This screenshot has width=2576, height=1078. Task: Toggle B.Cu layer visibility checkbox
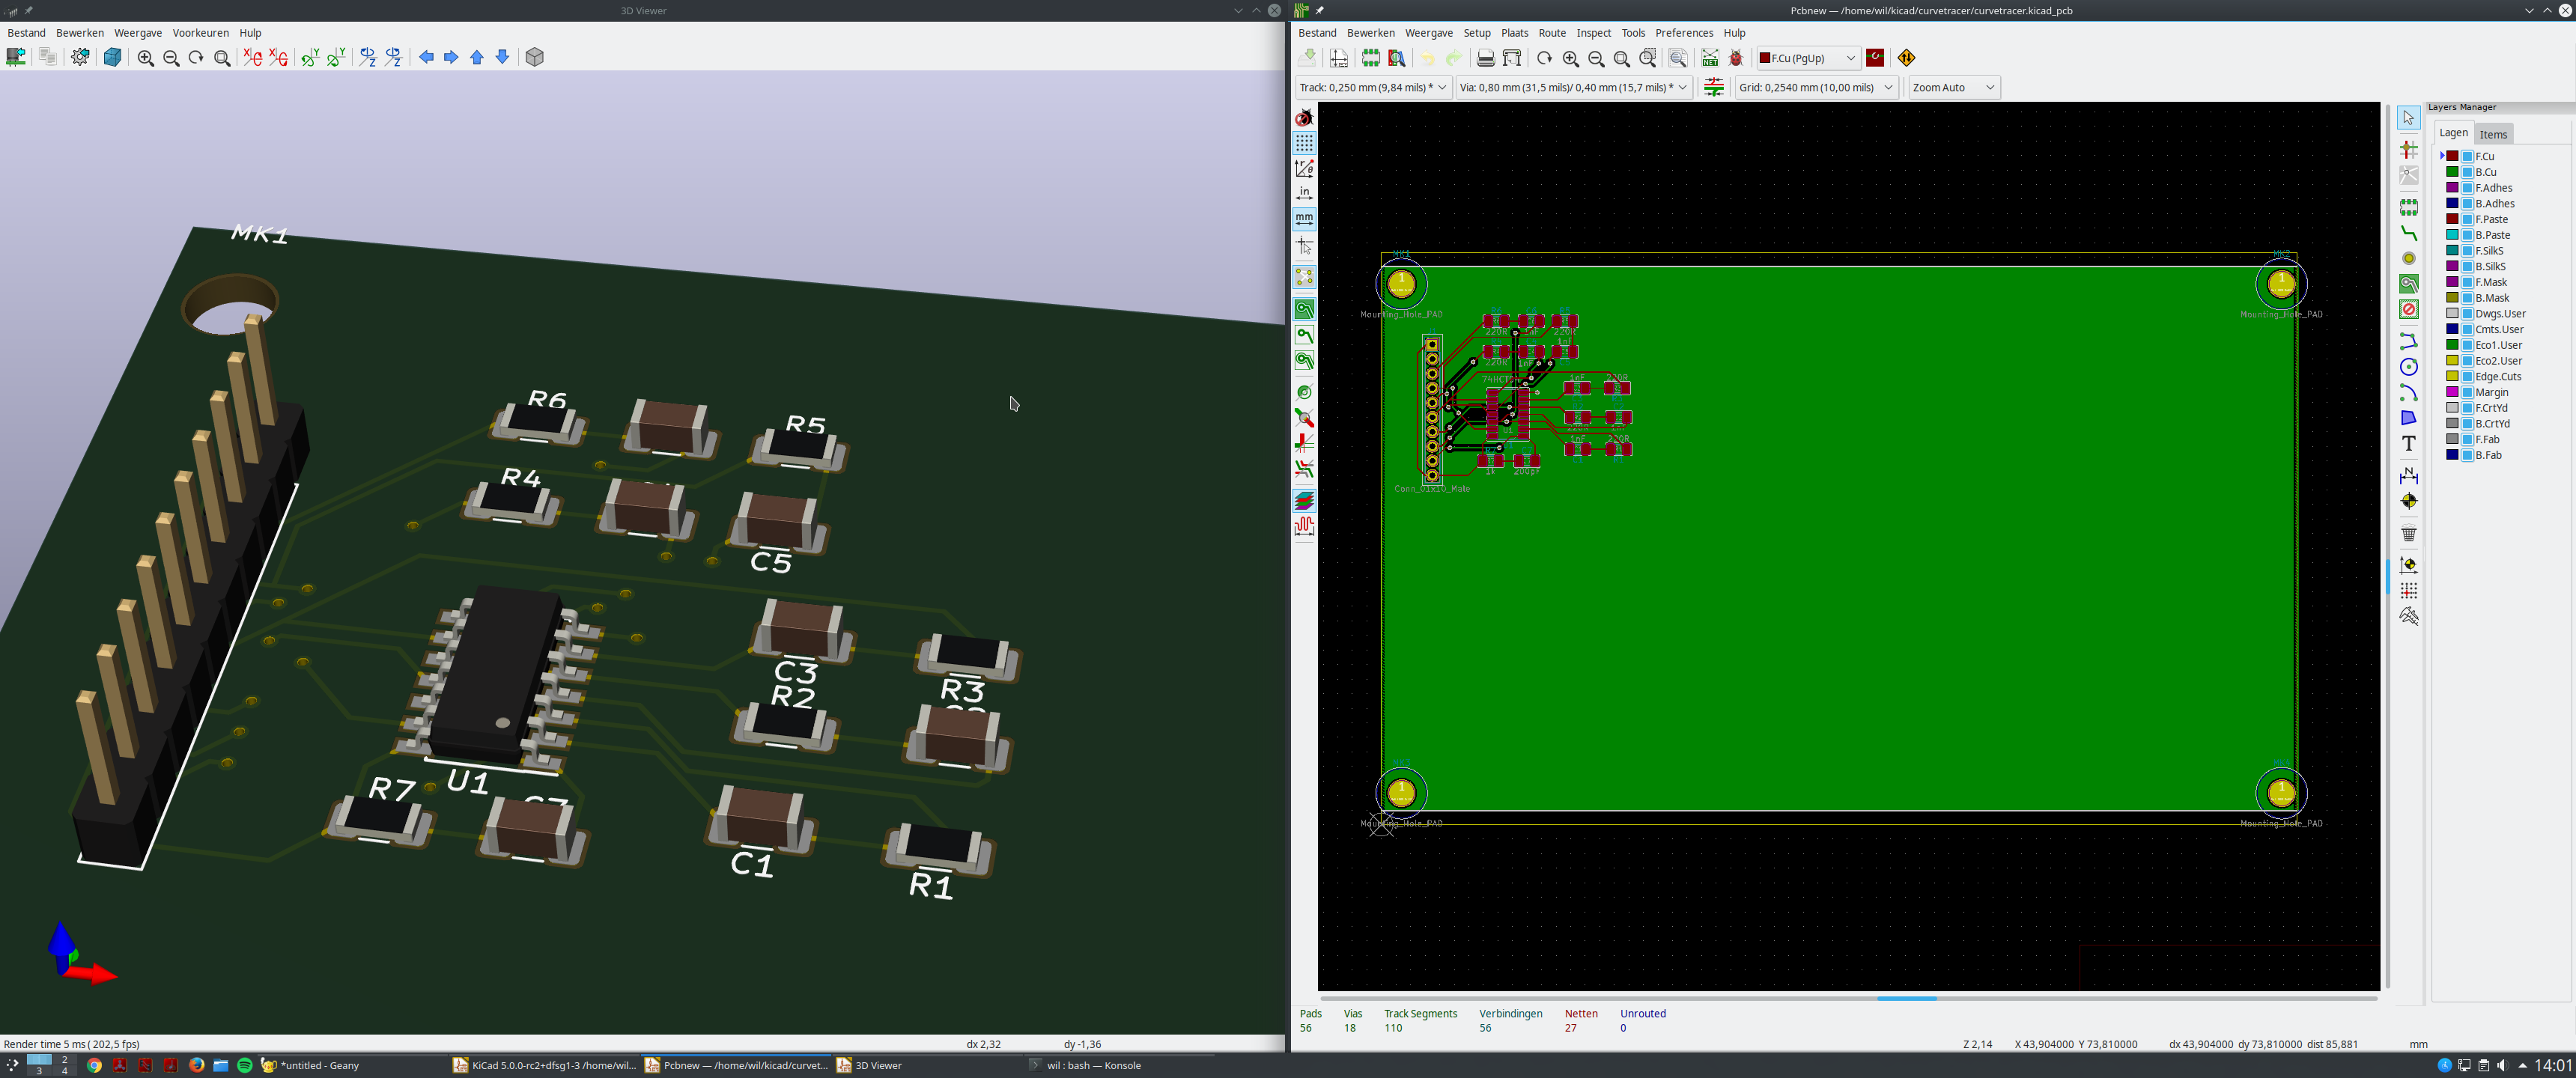(2467, 172)
